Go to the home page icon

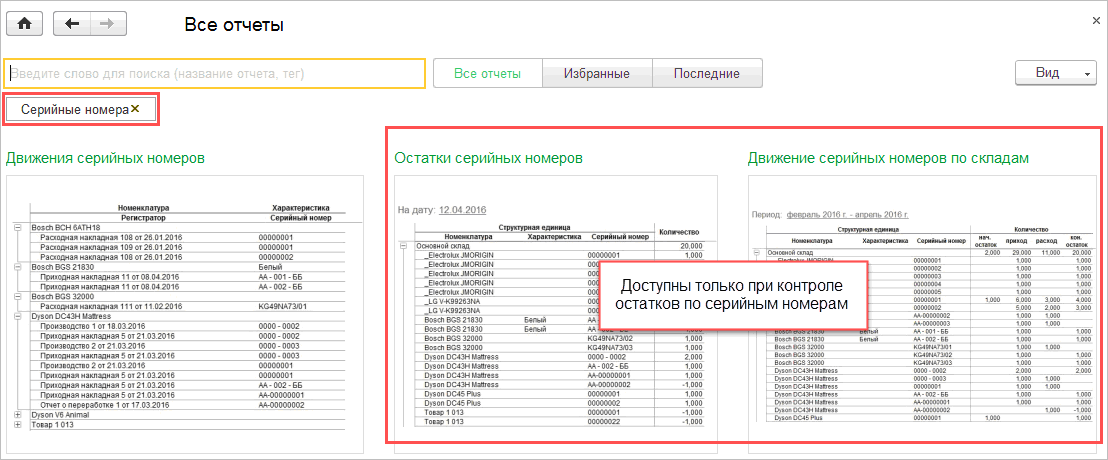24,23
